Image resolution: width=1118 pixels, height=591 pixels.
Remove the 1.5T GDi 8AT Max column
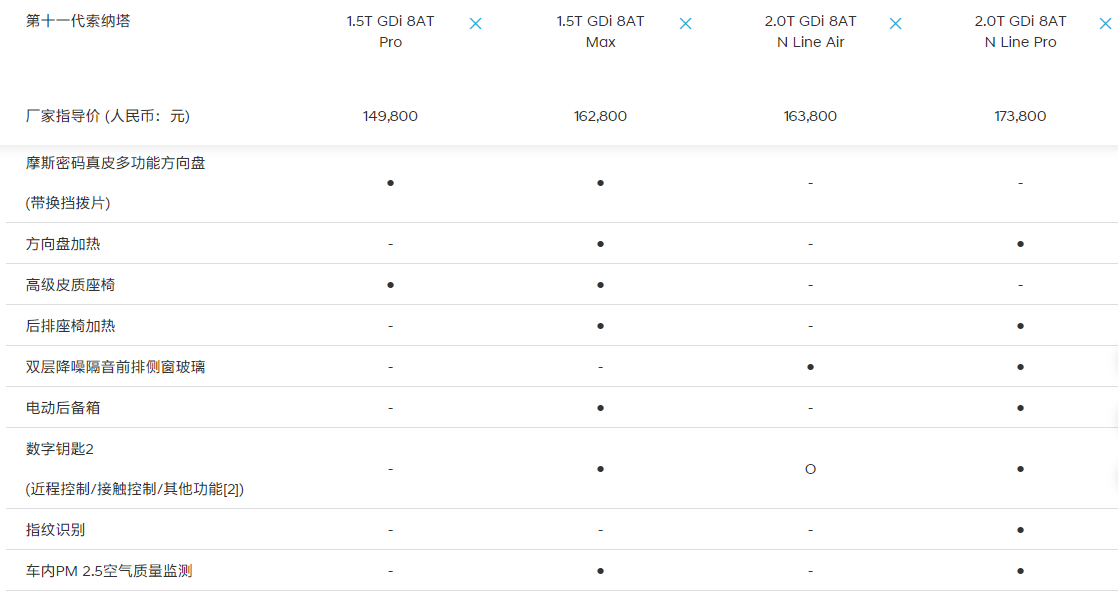[x=686, y=23]
